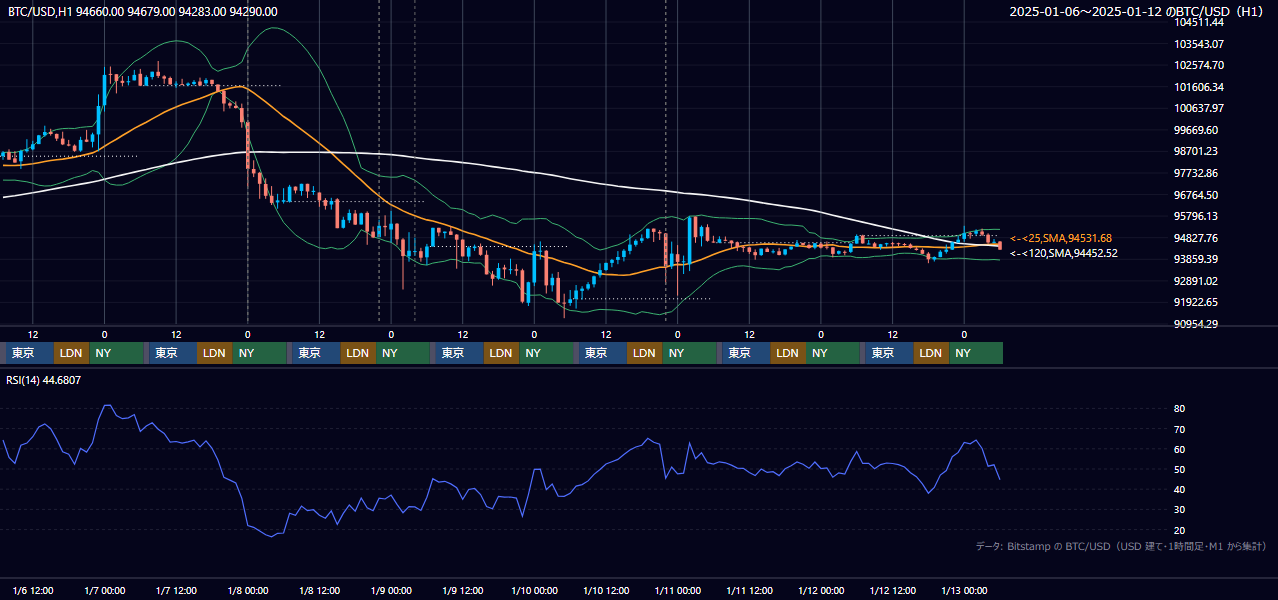Pick the 100637.97 price level label
The image size is (1278, 600).
click(x=1199, y=108)
